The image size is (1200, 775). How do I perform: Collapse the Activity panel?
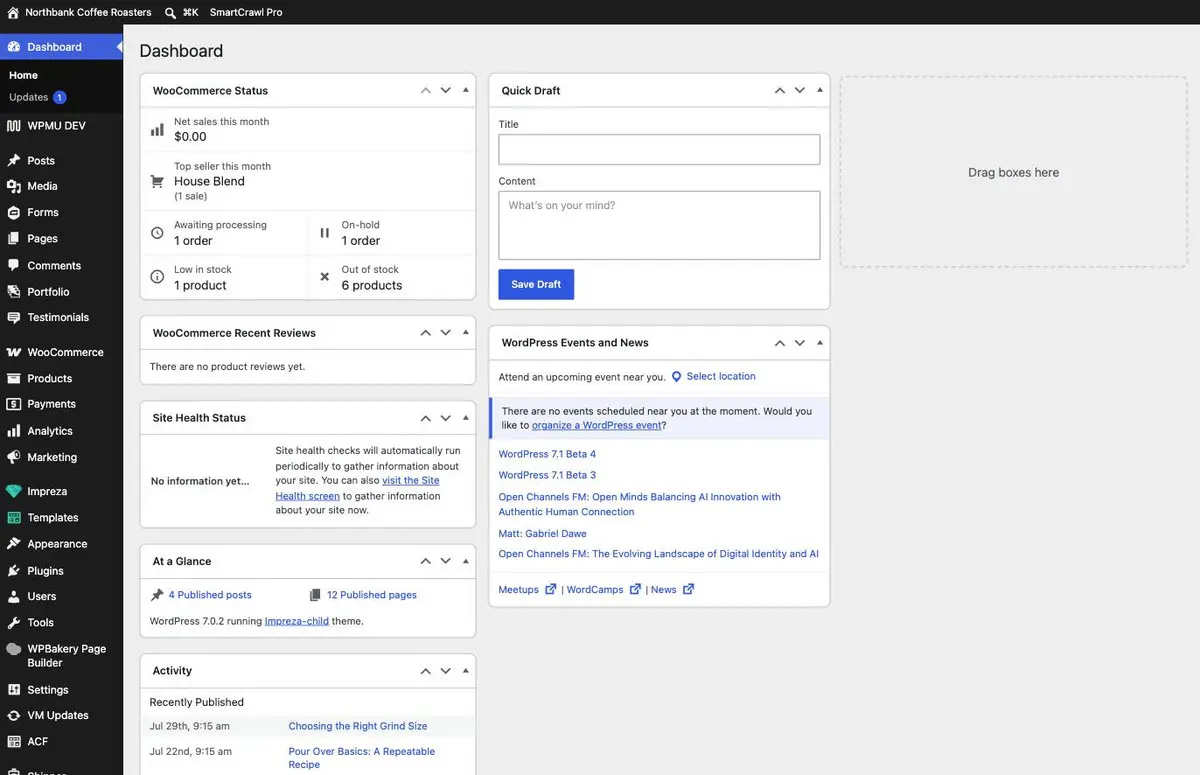[465, 670]
